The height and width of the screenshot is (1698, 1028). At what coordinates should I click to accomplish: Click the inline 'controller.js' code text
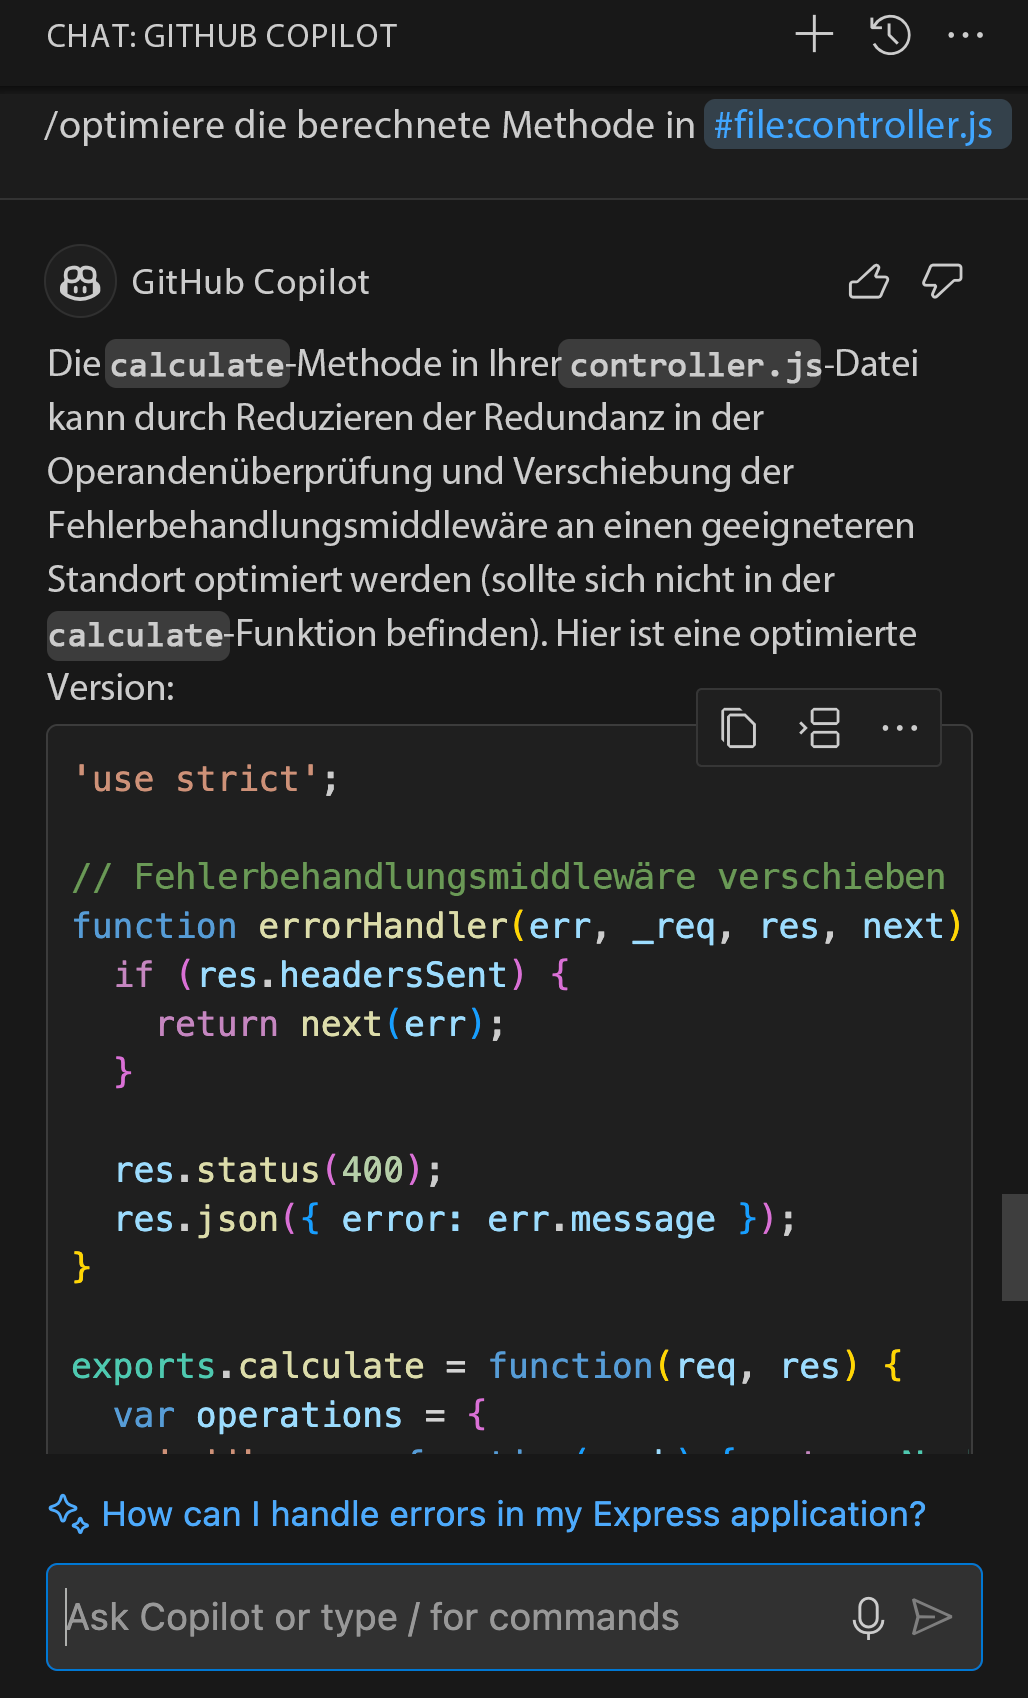click(689, 365)
